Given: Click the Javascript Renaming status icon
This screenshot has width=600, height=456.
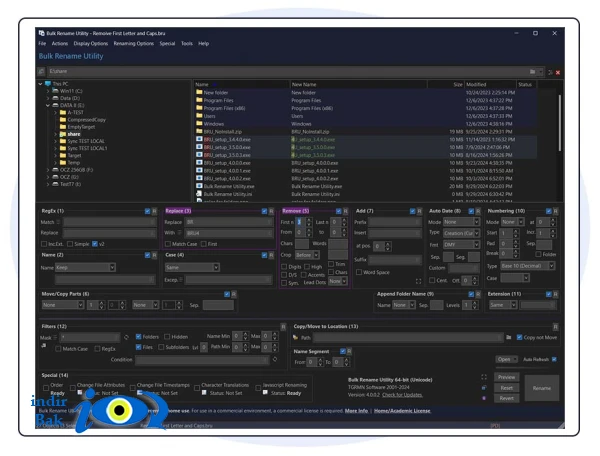Looking at the screenshot, I should pyautogui.click(x=265, y=392).
